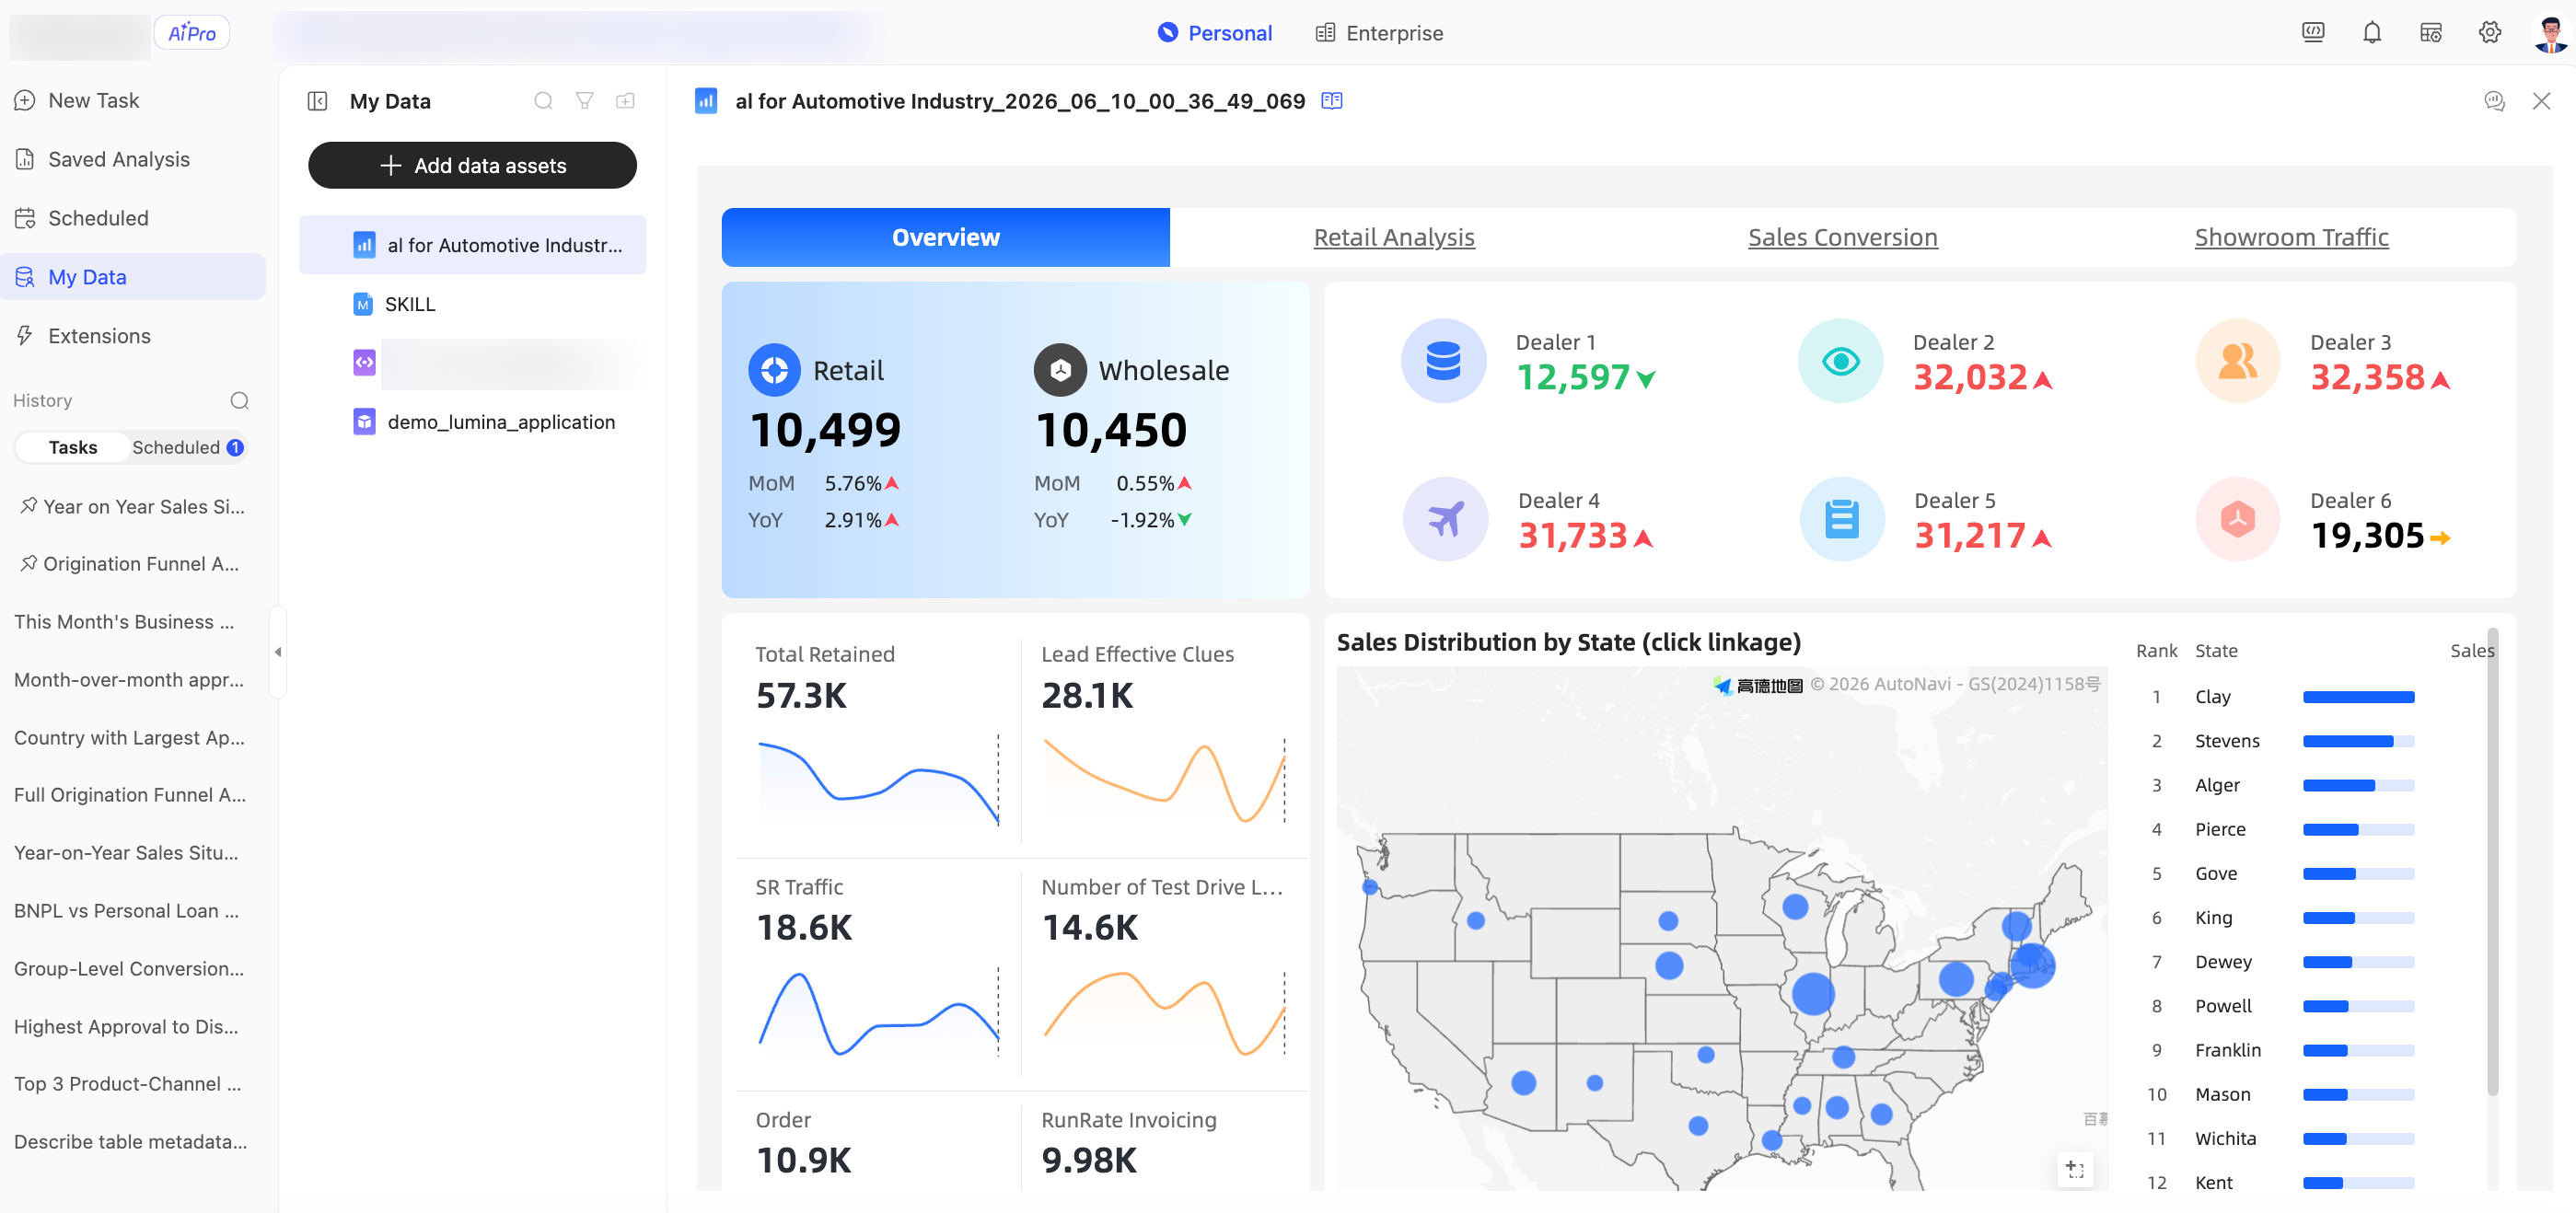
Task: Click the user avatar
Action: (2549, 33)
